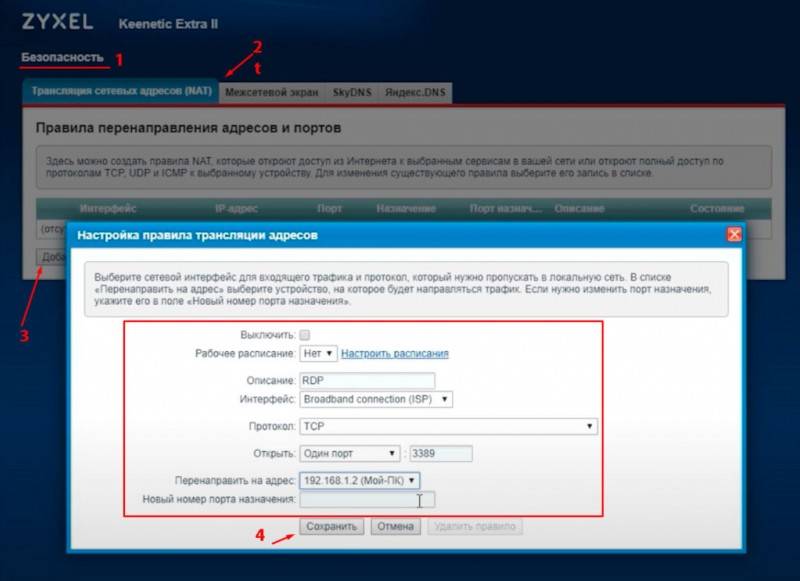The height and width of the screenshot is (581, 800).
Task: Click the Описание field containing RDP
Action: coord(367,381)
